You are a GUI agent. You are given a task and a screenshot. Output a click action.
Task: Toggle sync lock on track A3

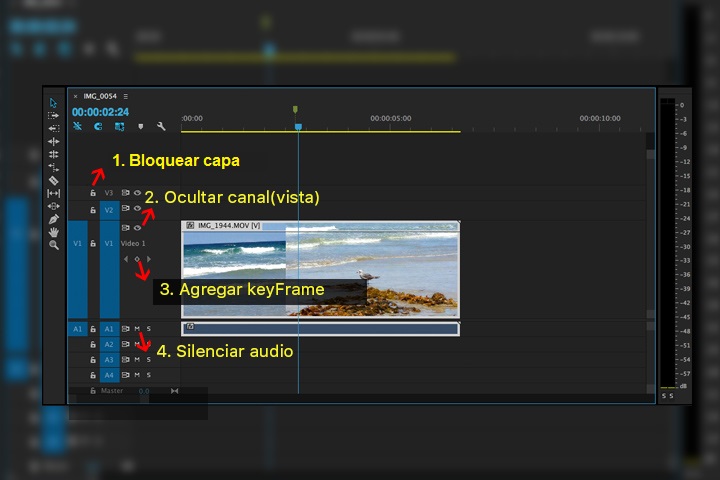125,360
